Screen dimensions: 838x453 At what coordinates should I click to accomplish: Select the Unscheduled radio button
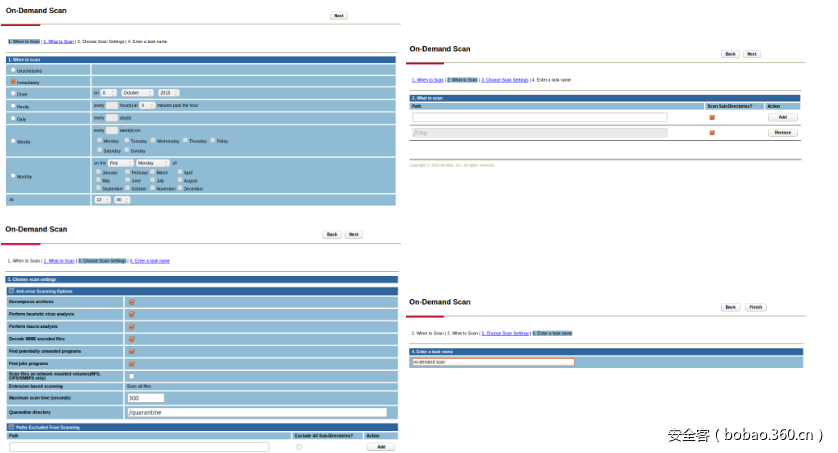pyautogui.click(x=13, y=71)
